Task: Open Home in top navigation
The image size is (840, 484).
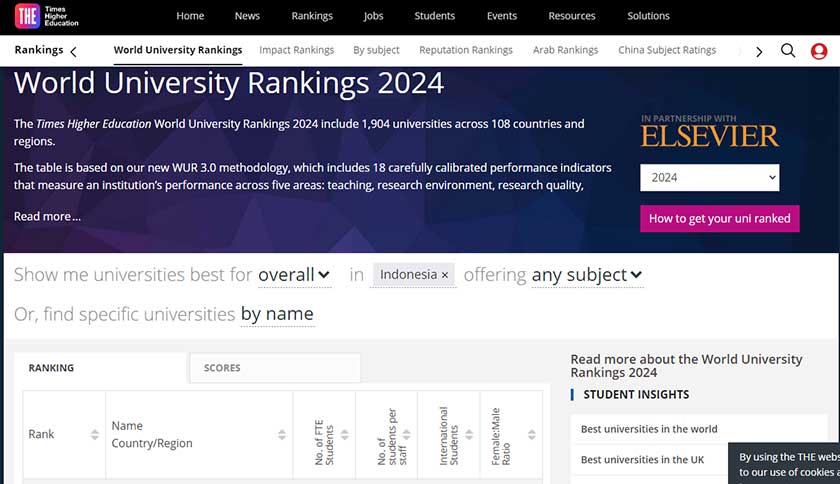Action: click(190, 16)
